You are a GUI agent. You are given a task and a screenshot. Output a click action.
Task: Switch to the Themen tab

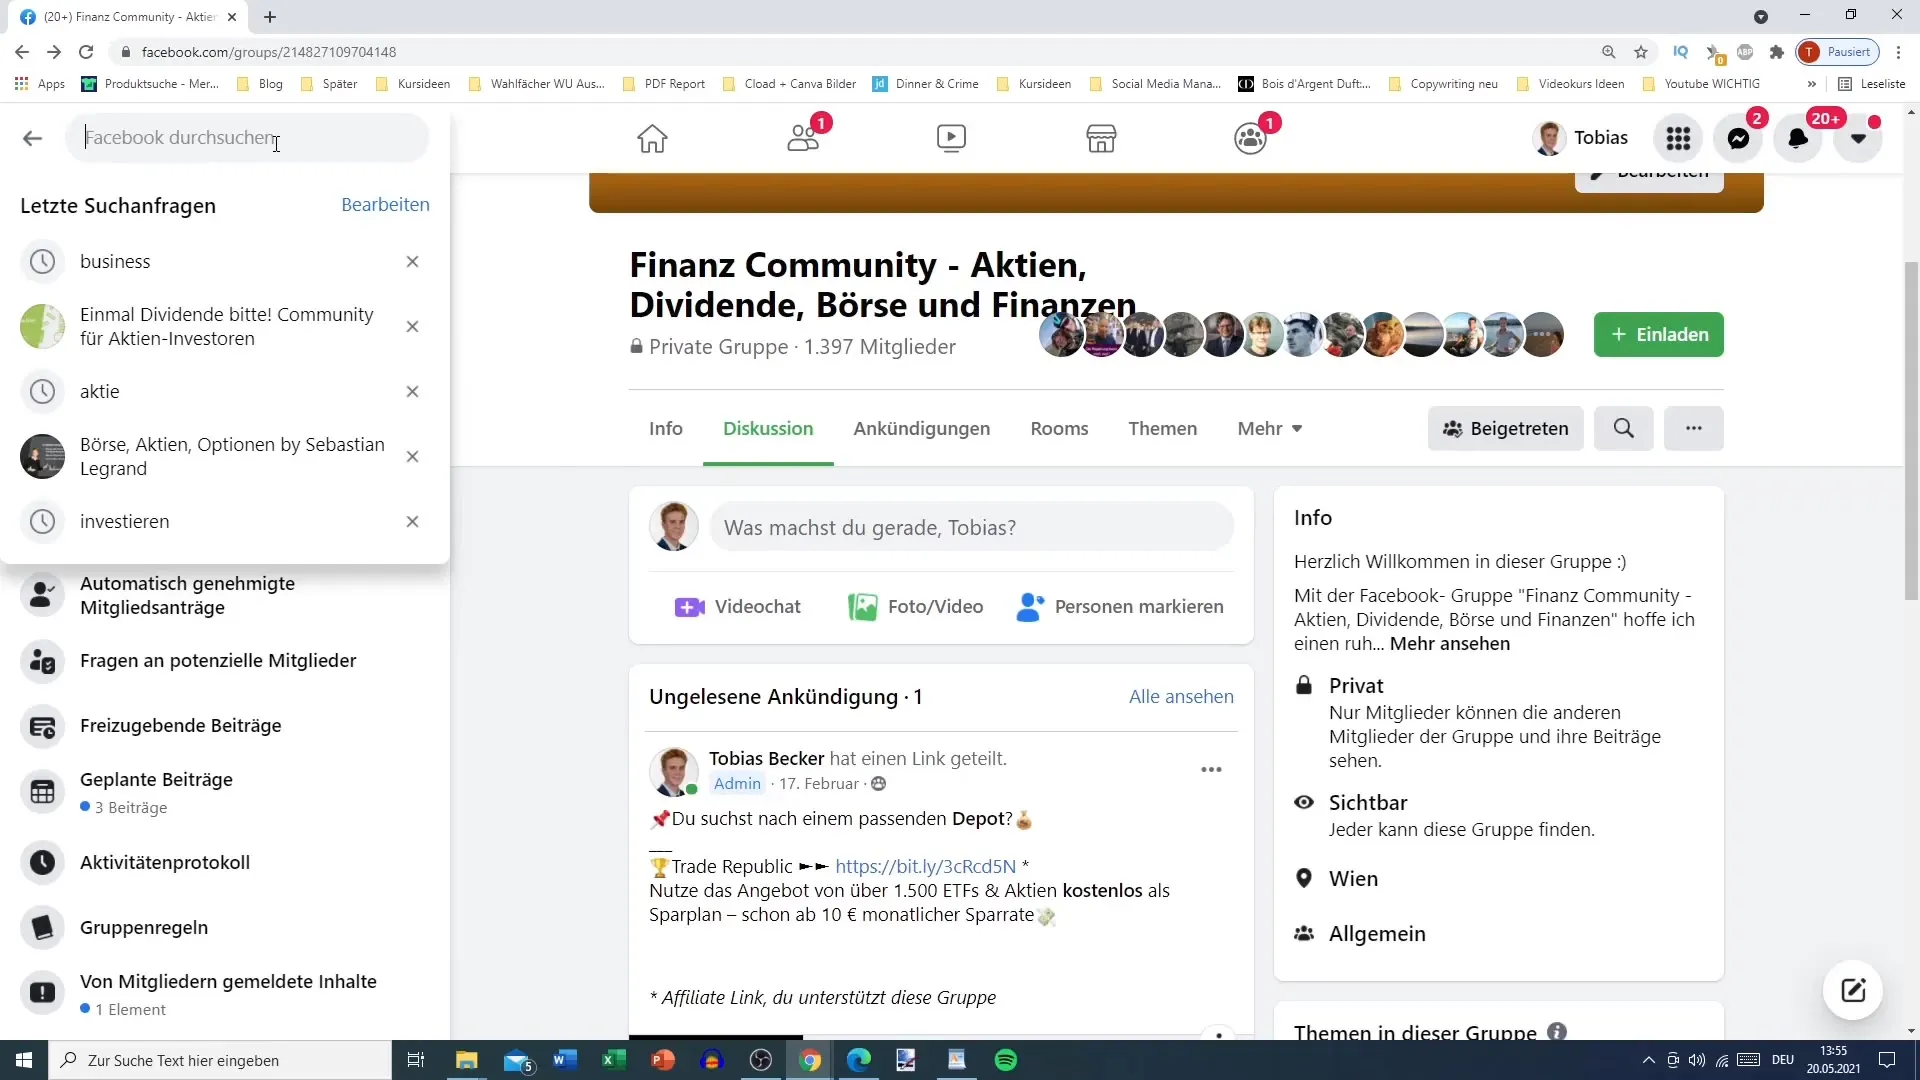click(1162, 428)
